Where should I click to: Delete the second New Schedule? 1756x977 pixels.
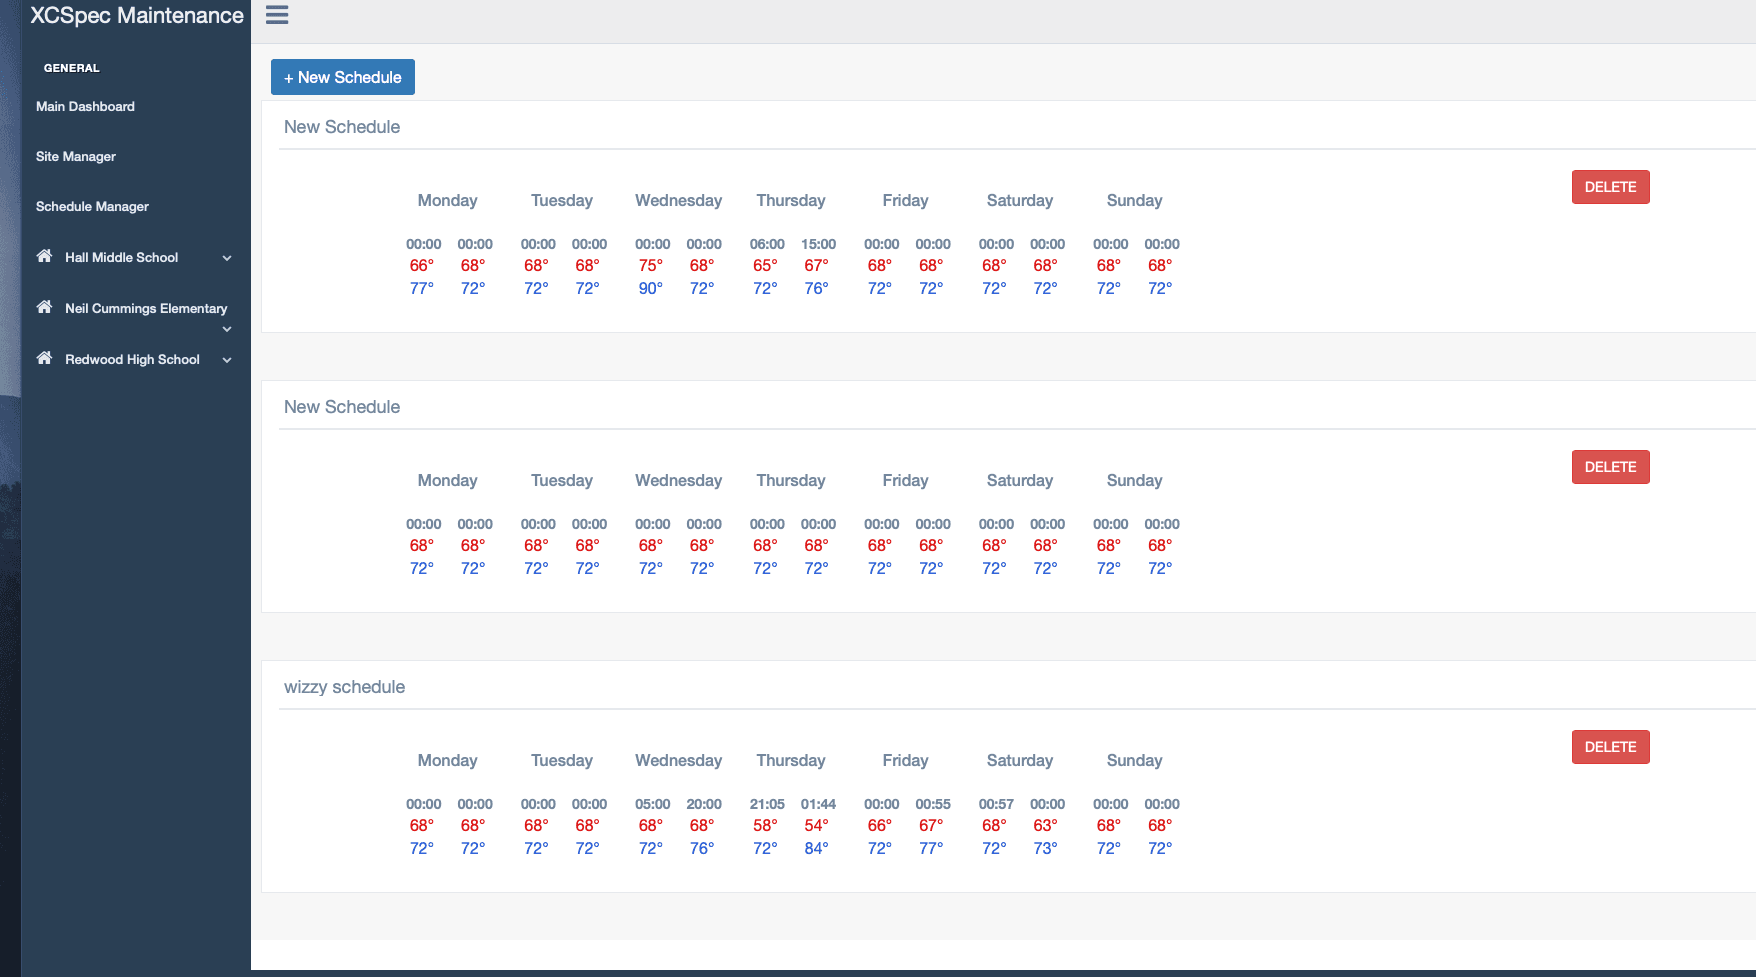click(1610, 467)
